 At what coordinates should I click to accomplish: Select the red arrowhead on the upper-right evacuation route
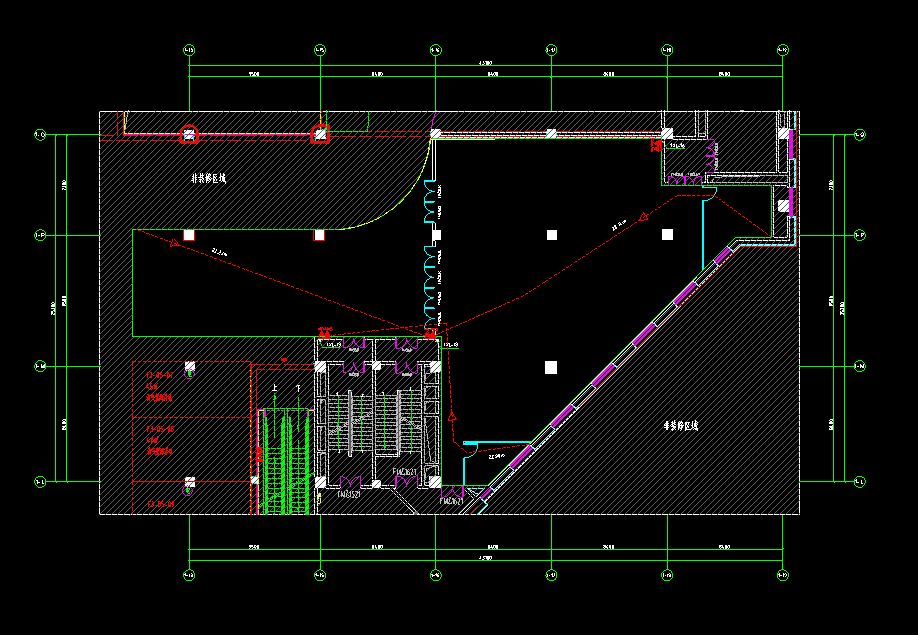tap(645, 215)
